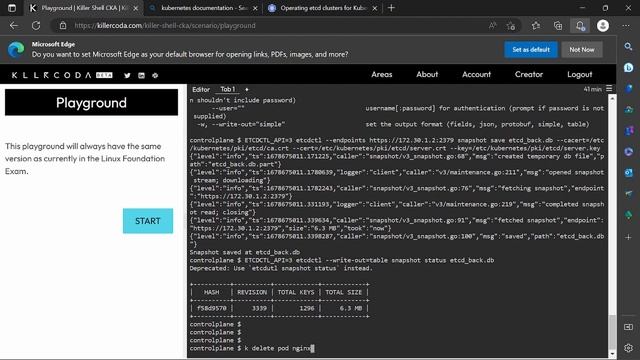The image size is (640, 360).
Task: Open Edge settings and more menu
Action: click(x=626, y=26)
